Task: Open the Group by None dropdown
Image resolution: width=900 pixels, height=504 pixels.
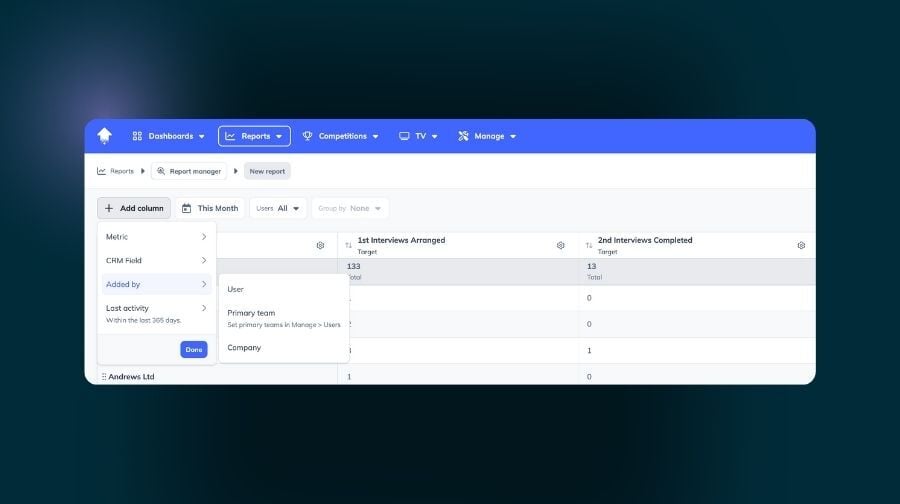Action: [350, 208]
